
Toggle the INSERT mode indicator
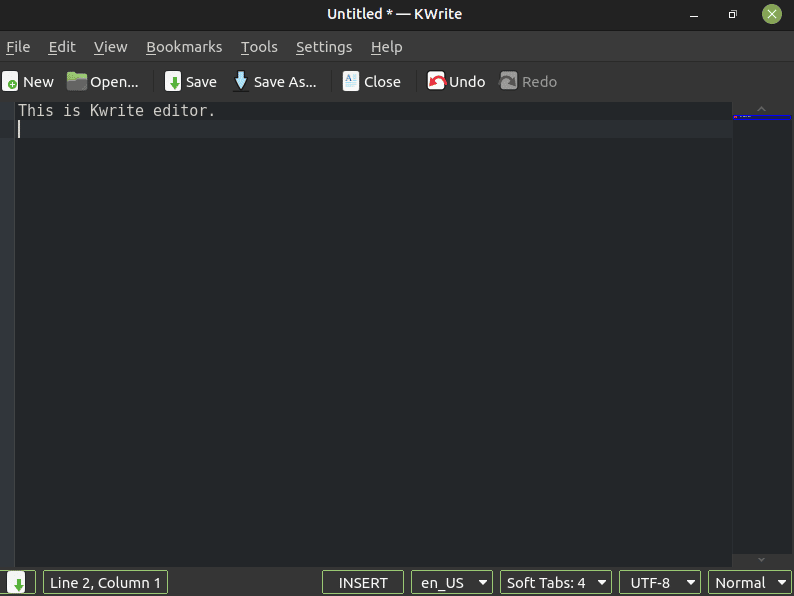pyautogui.click(x=363, y=582)
